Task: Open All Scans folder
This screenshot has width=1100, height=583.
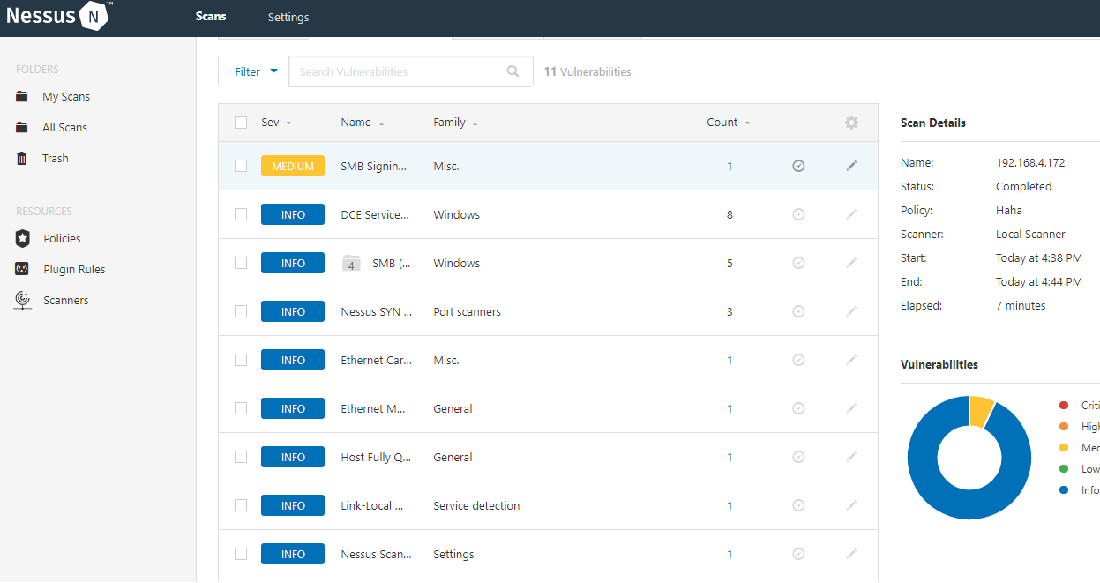Action: [x=65, y=127]
